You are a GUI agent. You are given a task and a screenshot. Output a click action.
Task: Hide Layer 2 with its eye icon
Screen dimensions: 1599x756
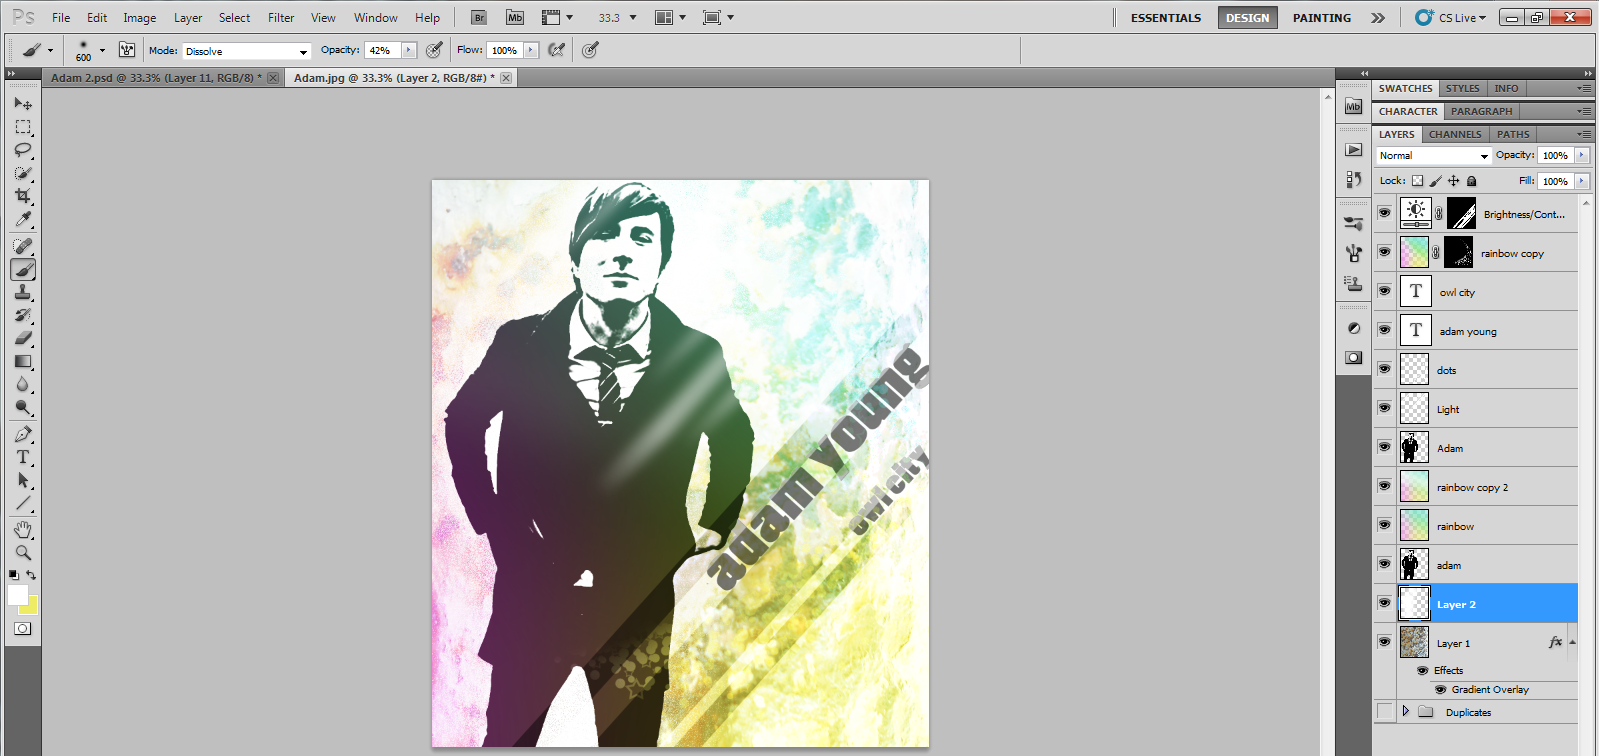coord(1384,603)
